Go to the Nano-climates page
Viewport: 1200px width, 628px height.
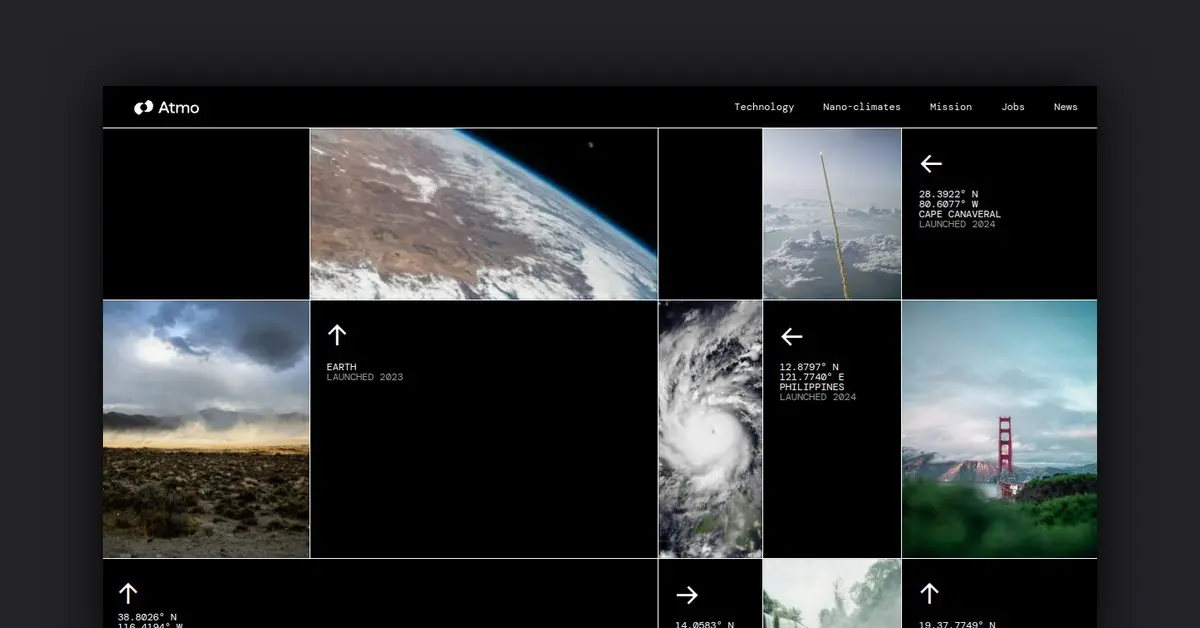[x=861, y=107]
